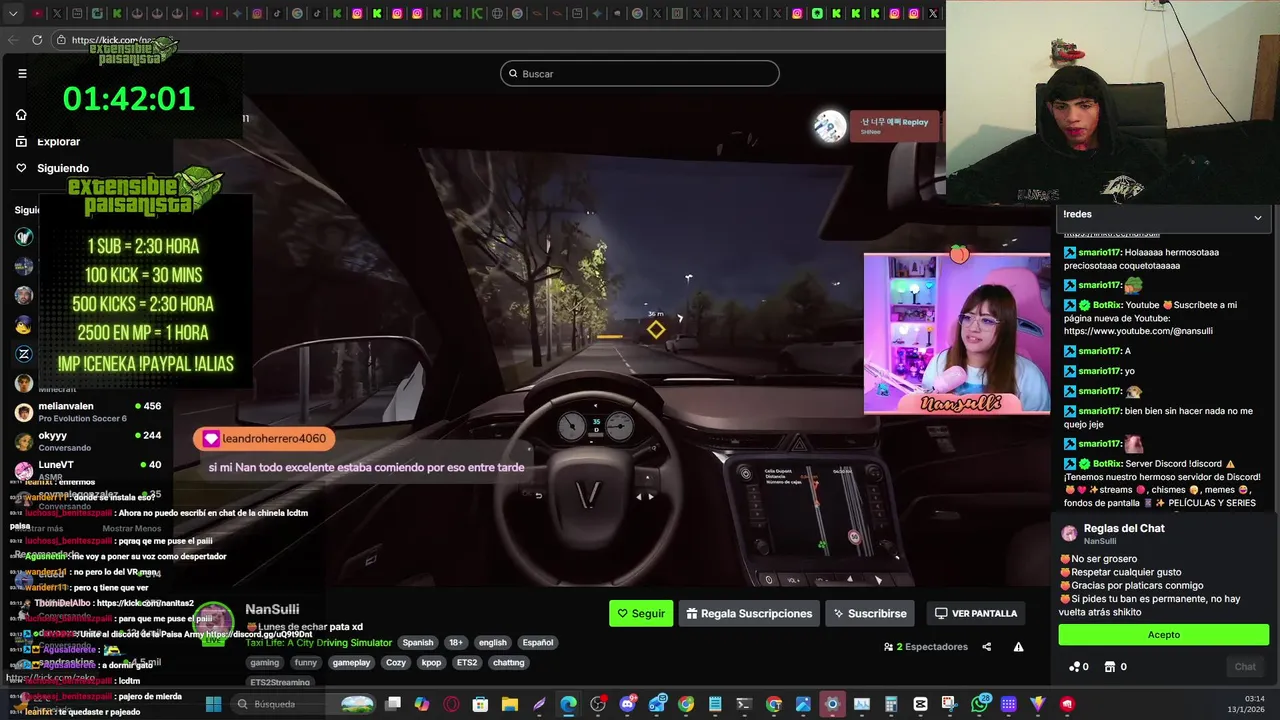Open Calculator from the taskbar
Viewport: 1280px width, 720px height.
coord(891,704)
